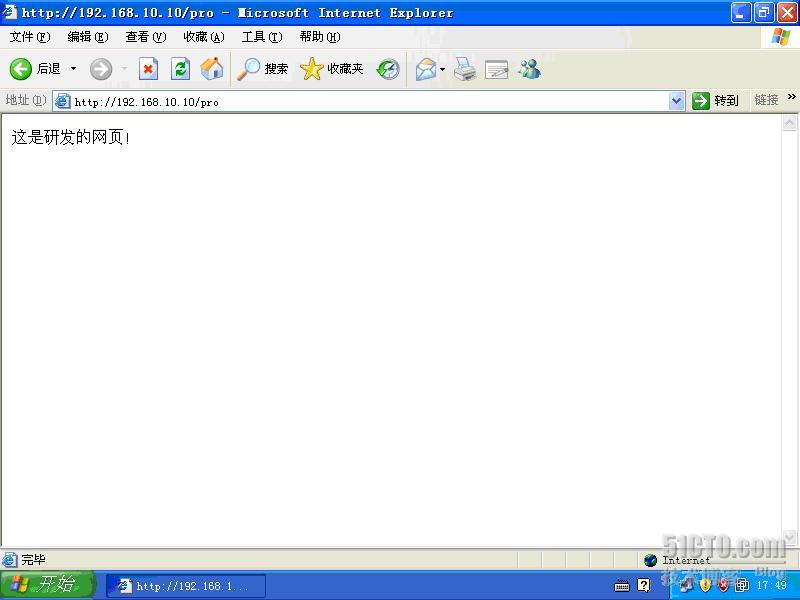The image size is (800, 600).
Task: Click the 这是研发的网页 page text
Action: point(70,137)
